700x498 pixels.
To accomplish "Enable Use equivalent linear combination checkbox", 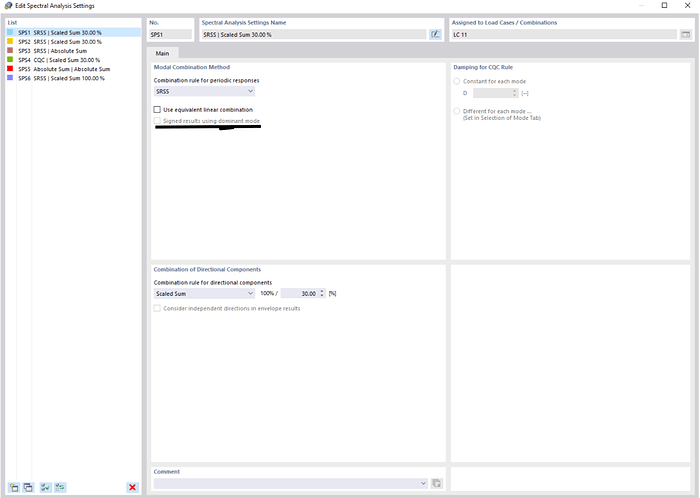I will [157, 109].
